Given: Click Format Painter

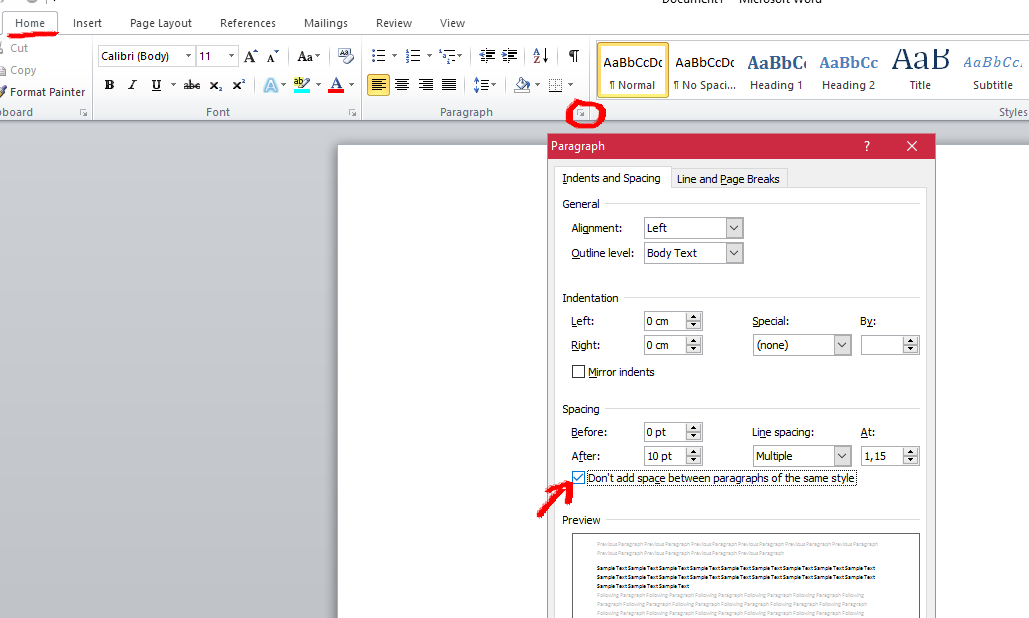Looking at the screenshot, I should pyautogui.click(x=42, y=92).
